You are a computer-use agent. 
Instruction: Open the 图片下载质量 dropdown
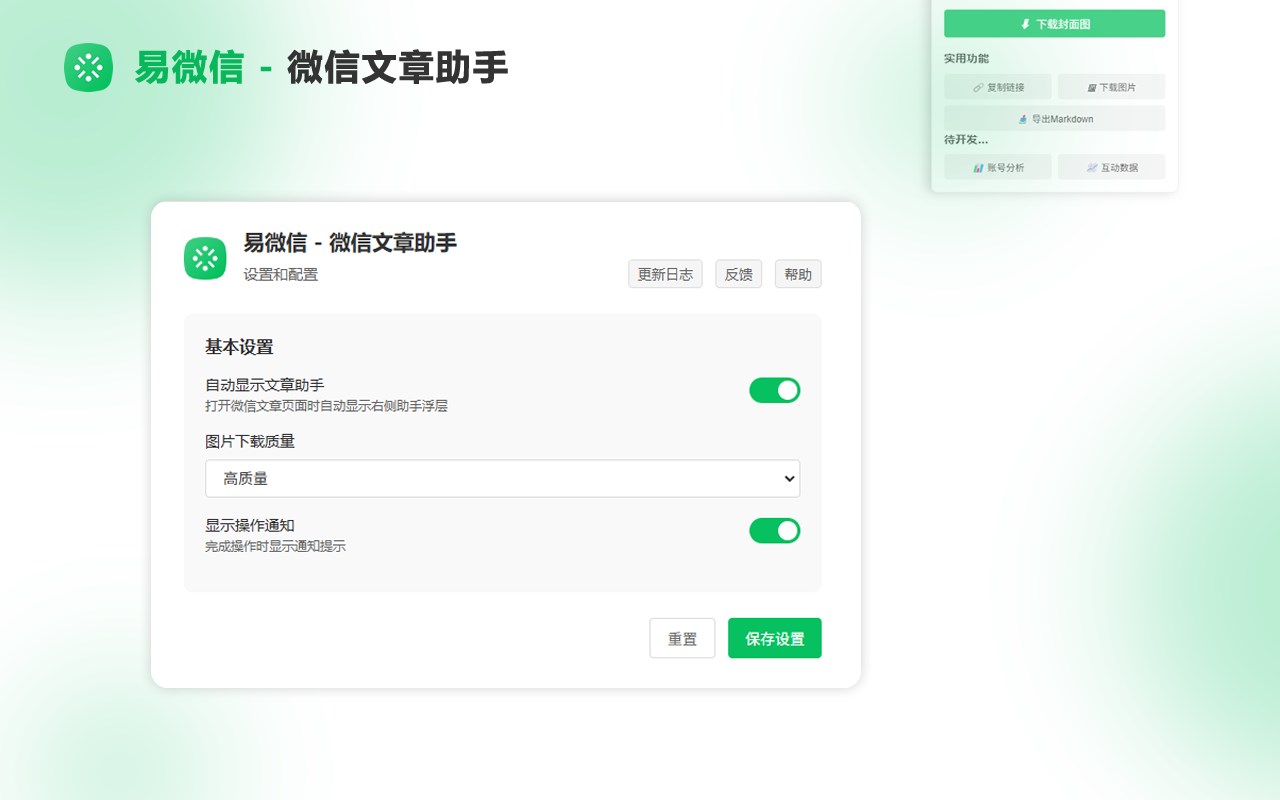pos(502,479)
